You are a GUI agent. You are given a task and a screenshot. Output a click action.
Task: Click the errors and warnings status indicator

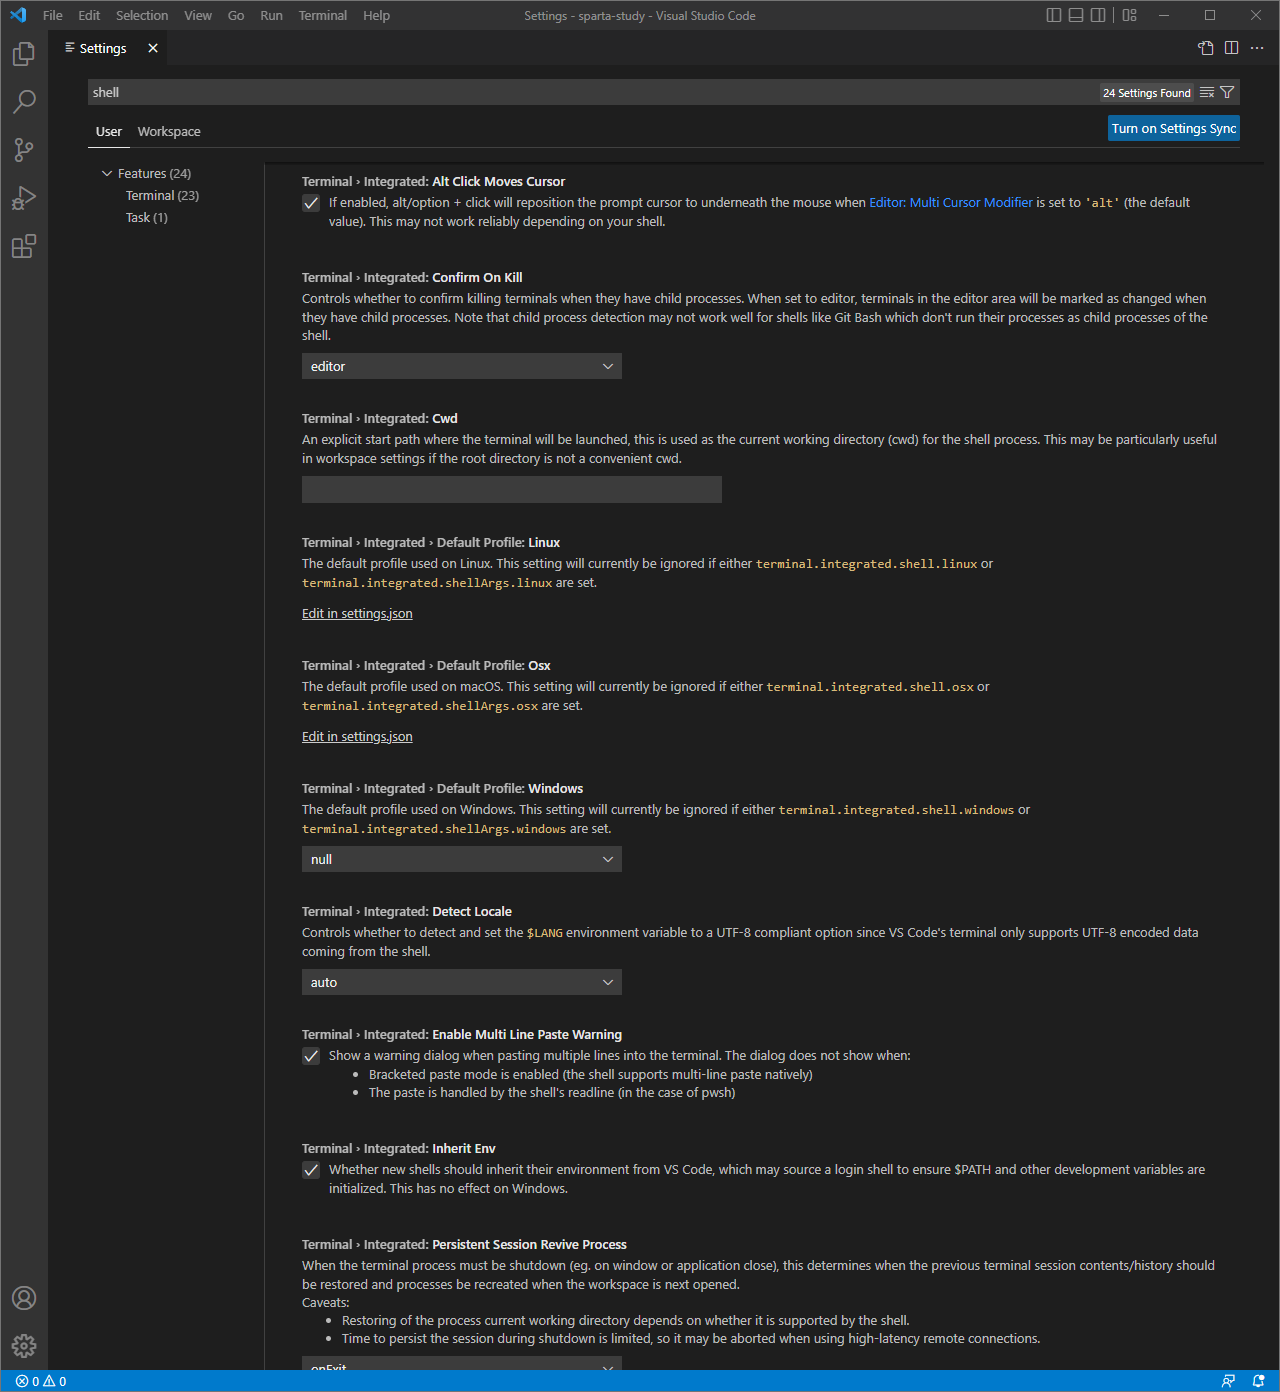click(x=41, y=1381)
